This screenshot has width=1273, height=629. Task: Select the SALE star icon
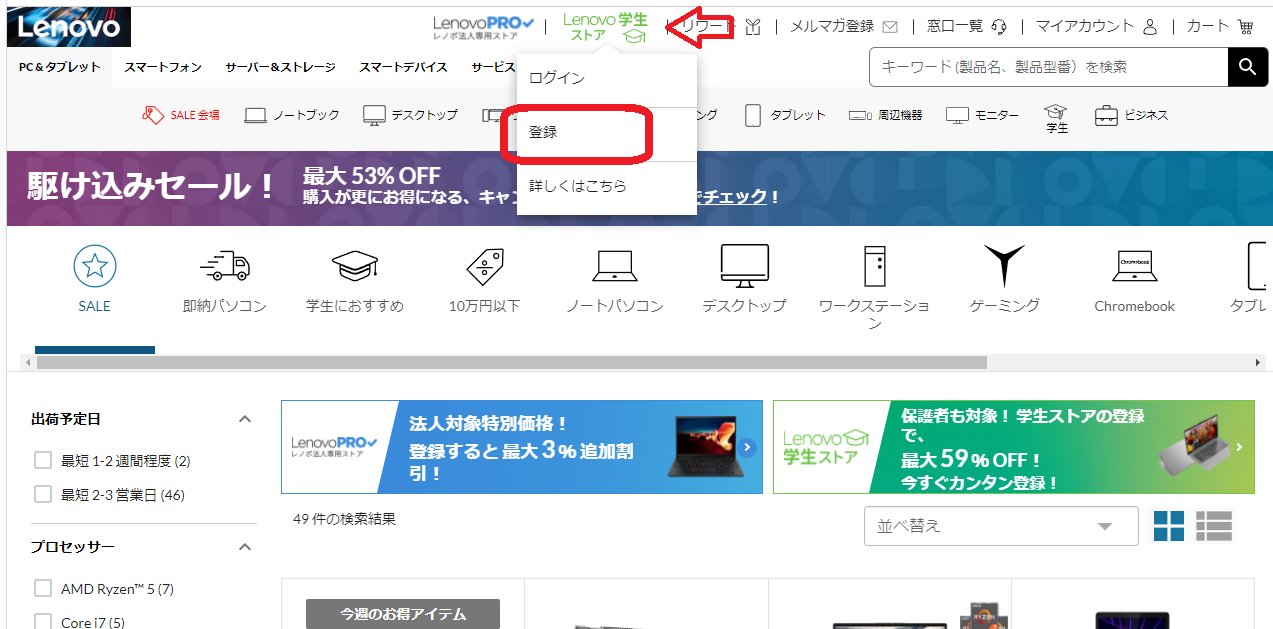[x=95, y=266]
